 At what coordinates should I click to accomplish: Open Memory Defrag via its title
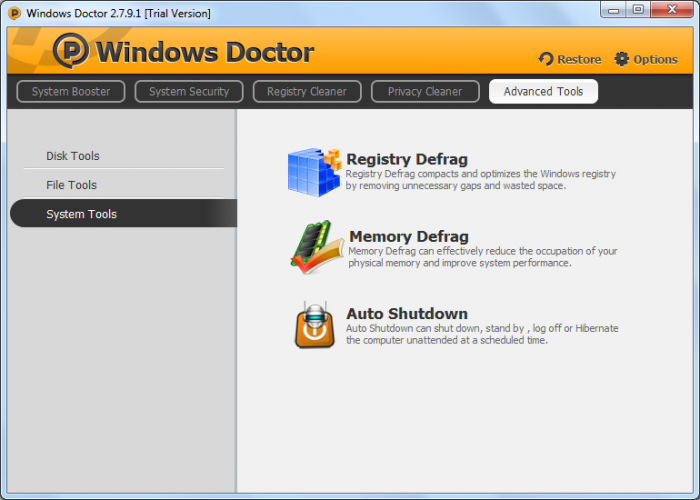tap(408, 236)
